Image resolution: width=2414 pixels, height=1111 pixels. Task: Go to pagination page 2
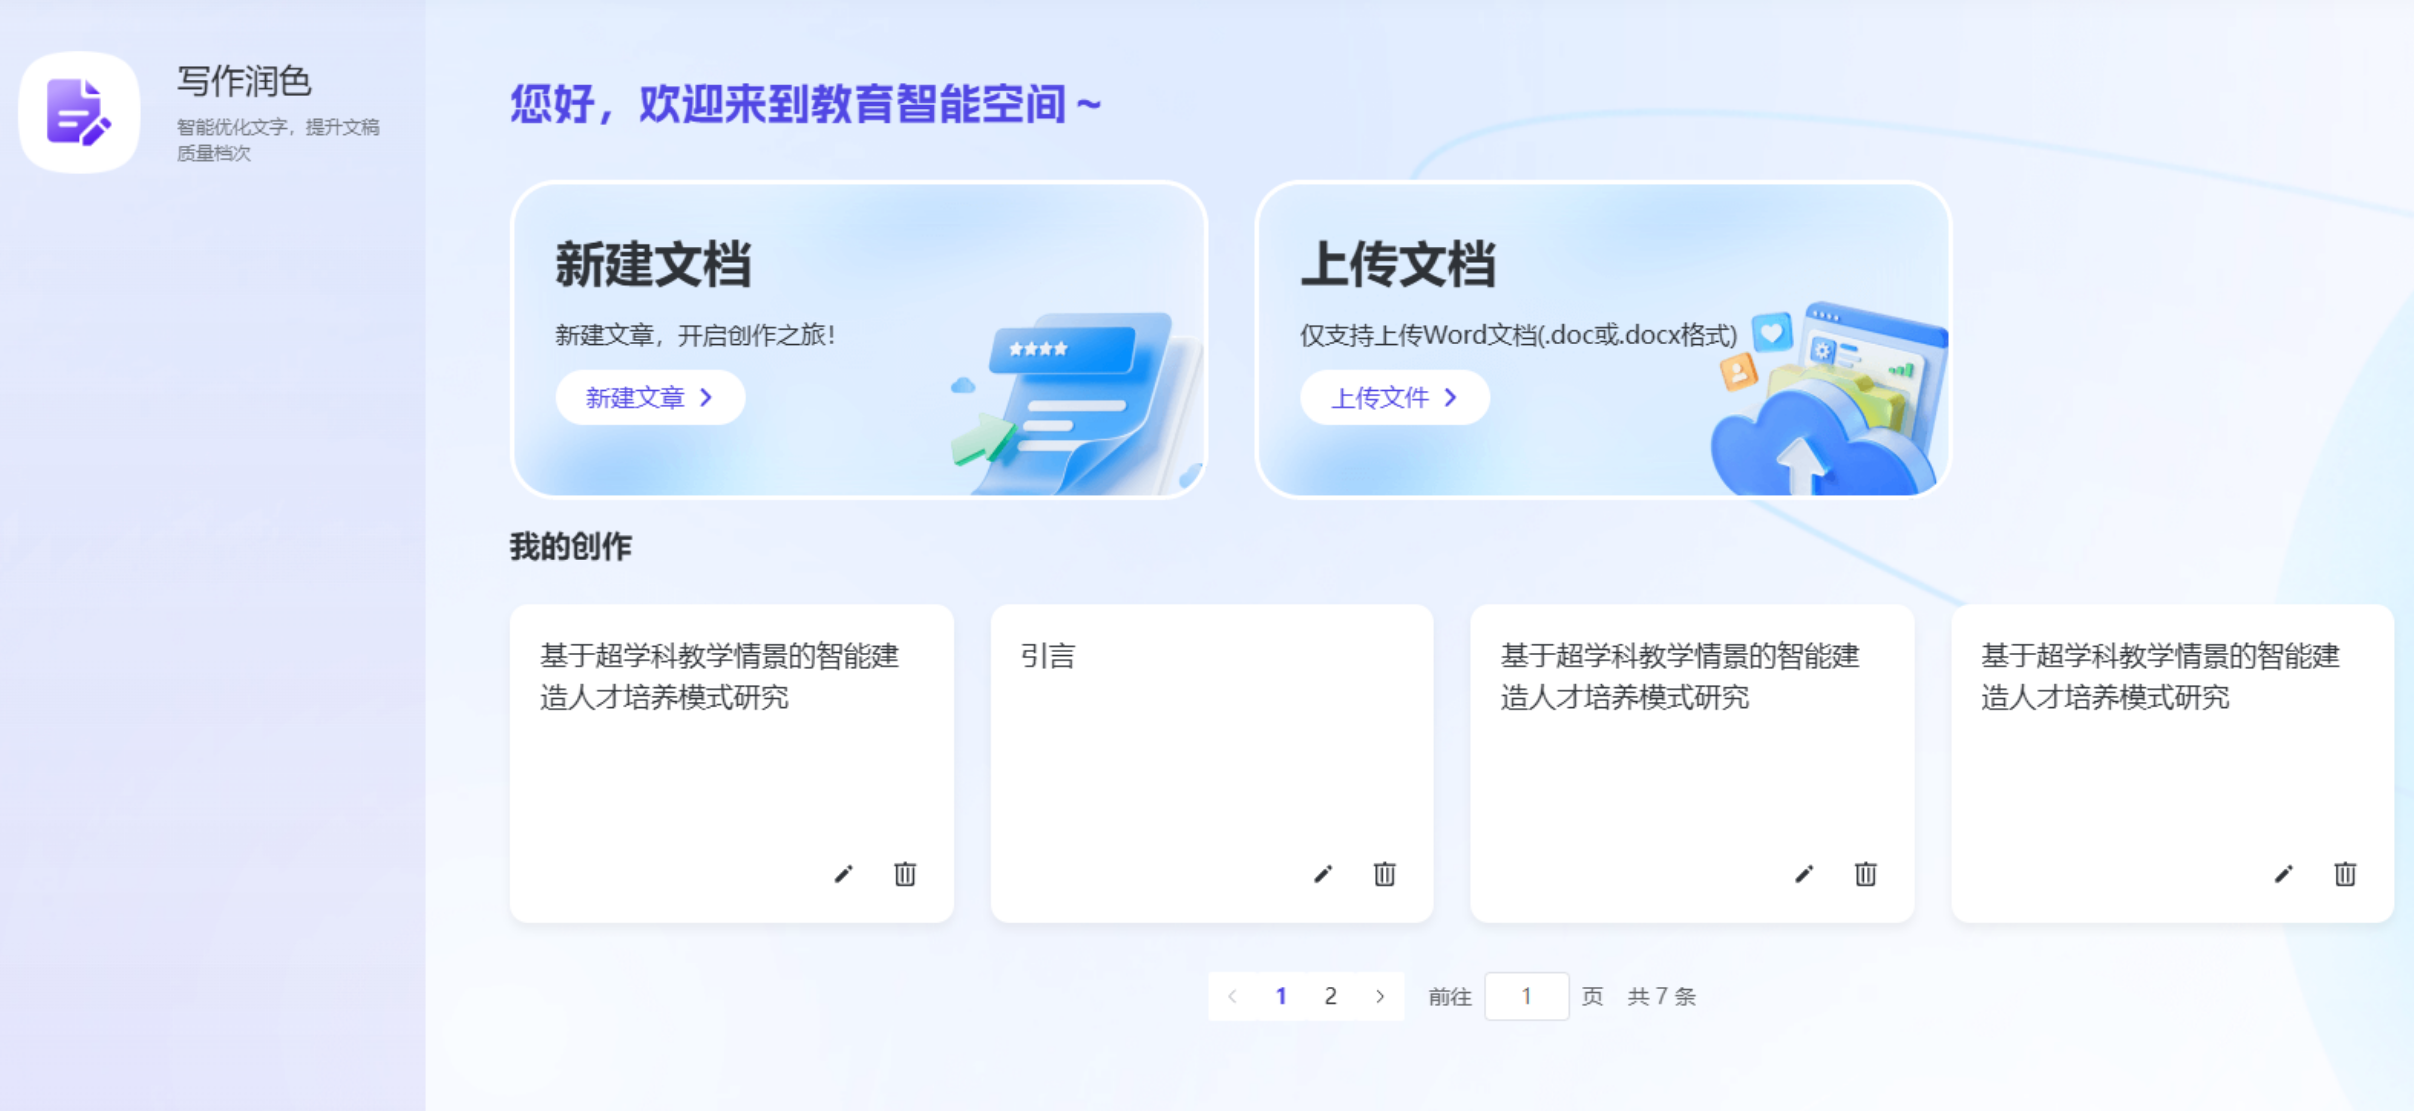tap(1330, 996)
